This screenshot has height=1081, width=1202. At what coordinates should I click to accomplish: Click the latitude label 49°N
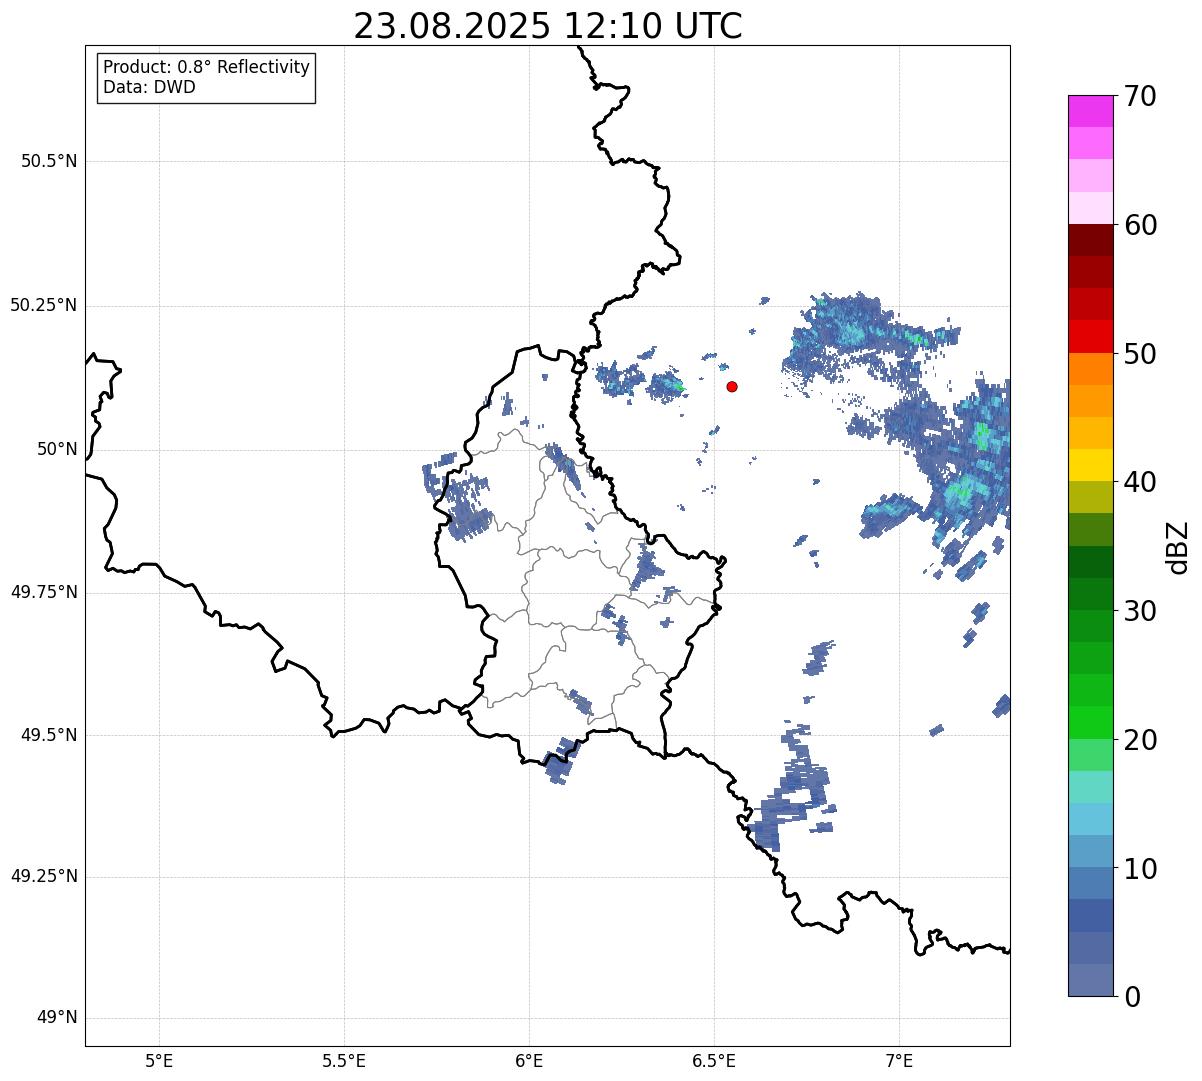[57, 1018]
